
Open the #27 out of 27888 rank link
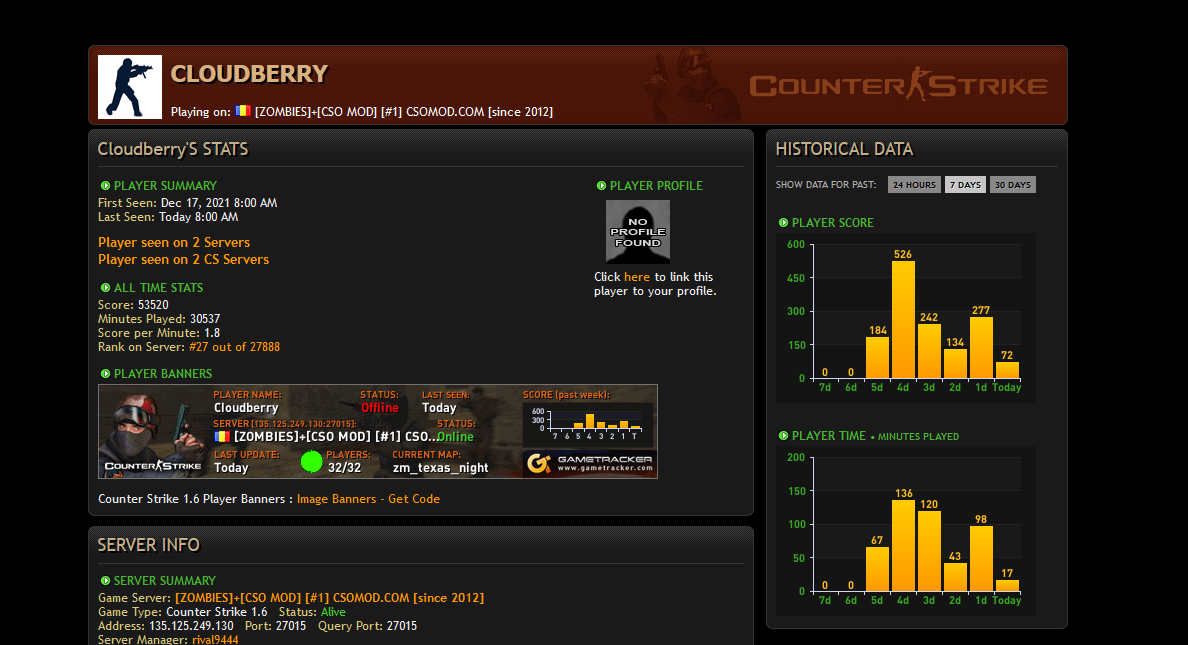tap(234, 348)
